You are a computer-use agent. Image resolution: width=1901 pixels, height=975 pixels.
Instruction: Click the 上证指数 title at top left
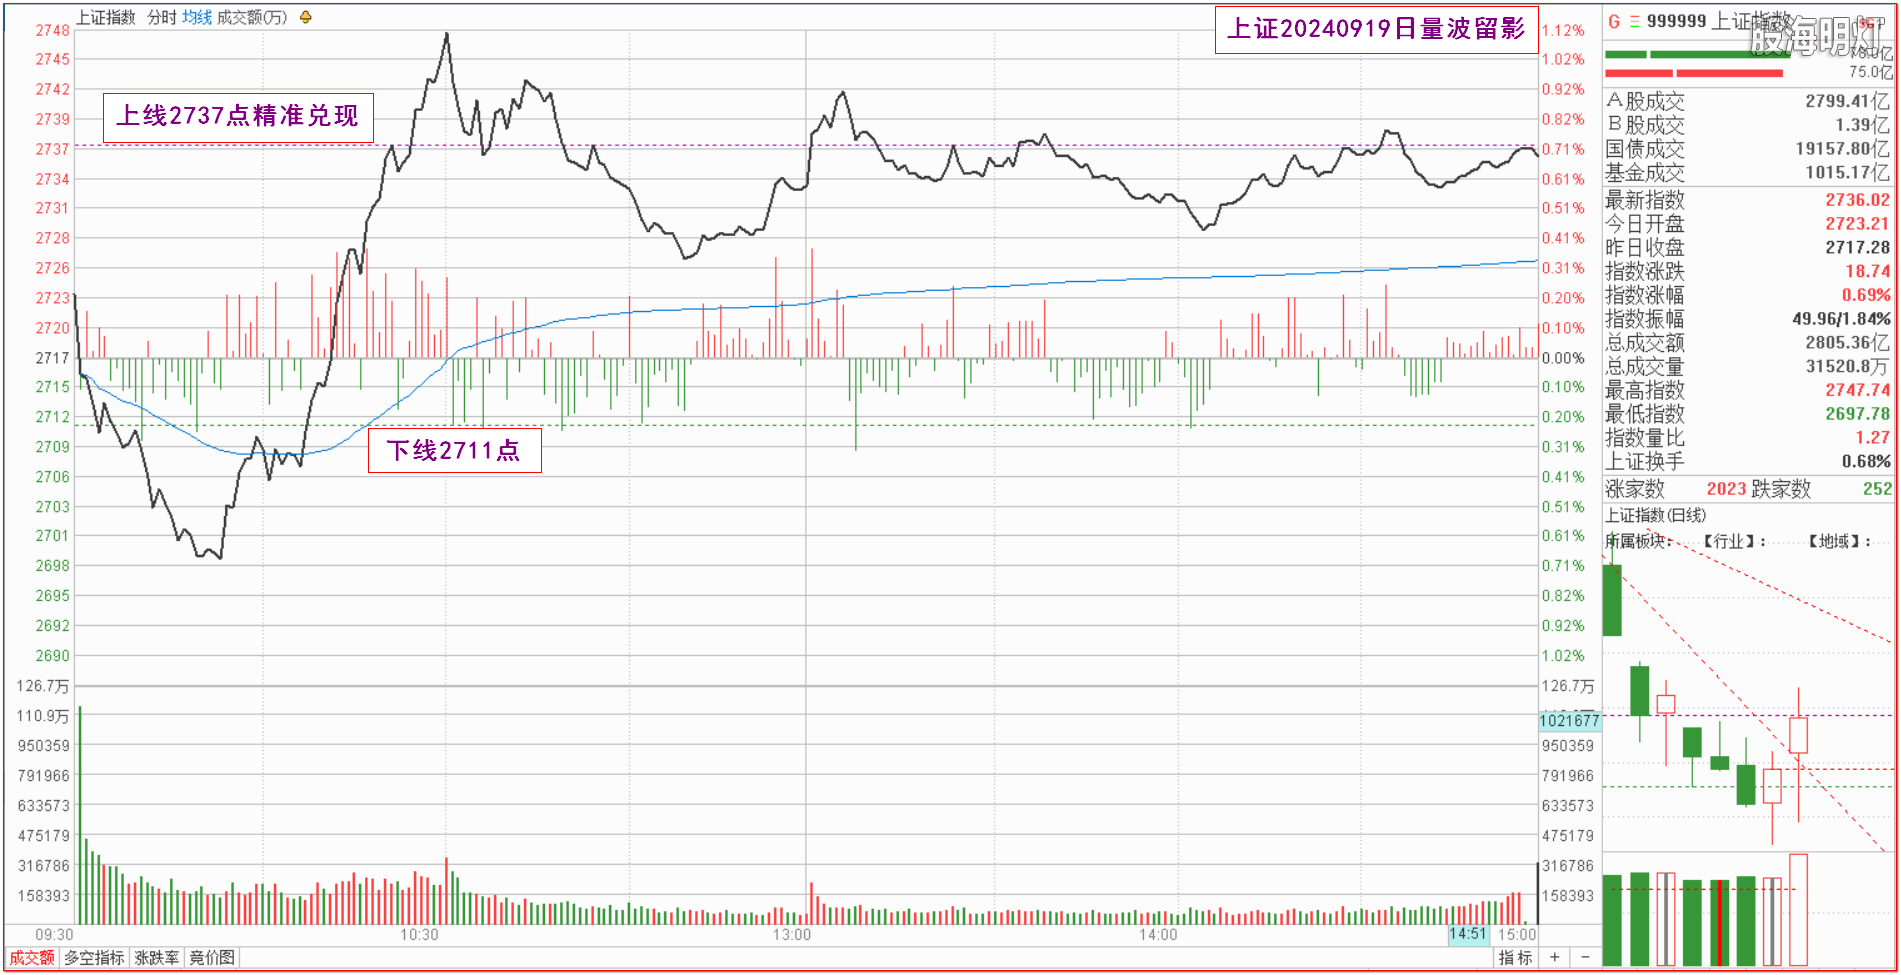coord(106,17)
